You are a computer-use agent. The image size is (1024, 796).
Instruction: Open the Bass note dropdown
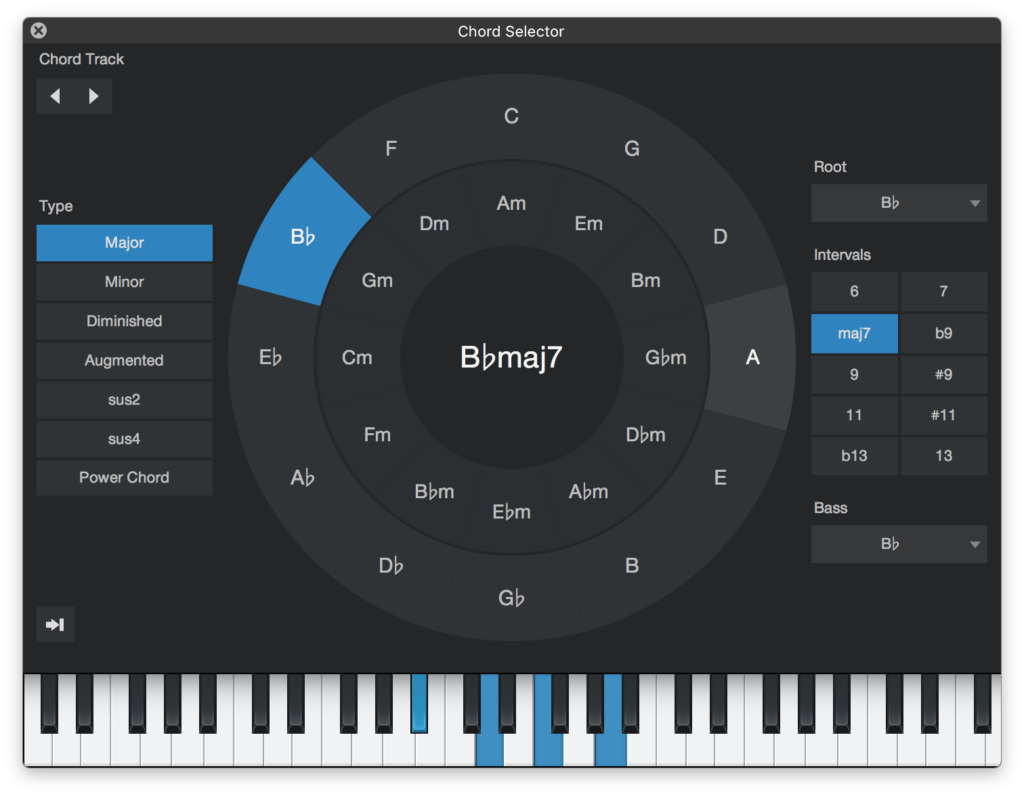pyautogui.click(x=897, y=543)
